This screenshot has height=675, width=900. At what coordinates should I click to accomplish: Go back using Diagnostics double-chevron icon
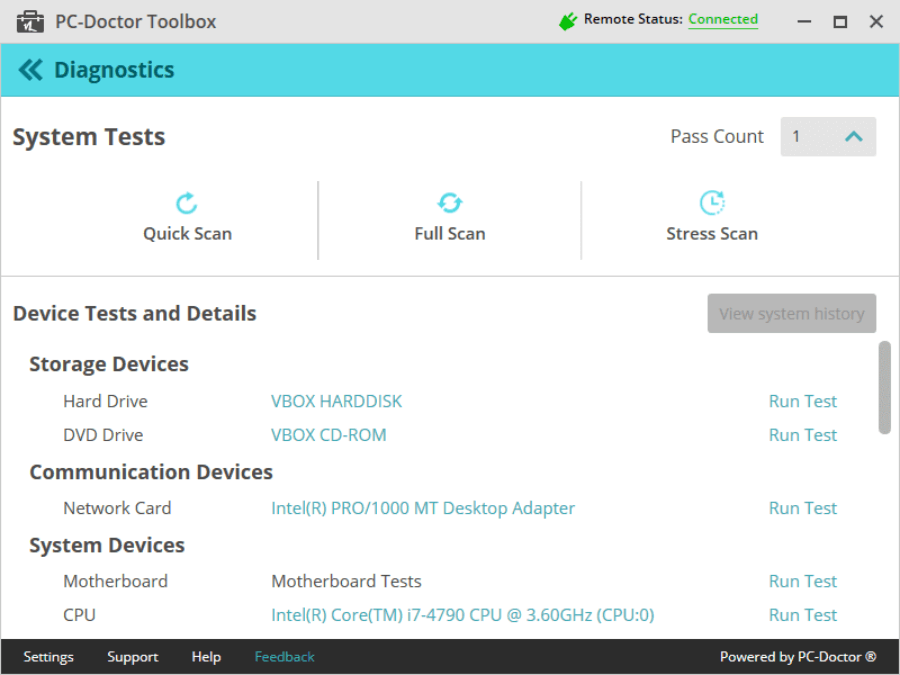[x=31, y=70]
